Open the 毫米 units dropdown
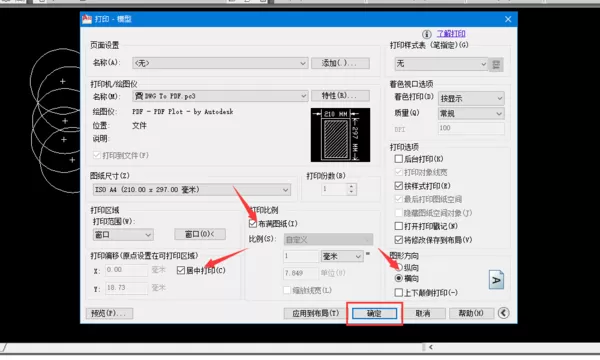The width and height of the screenshot is (600, 360). [342, 256]
